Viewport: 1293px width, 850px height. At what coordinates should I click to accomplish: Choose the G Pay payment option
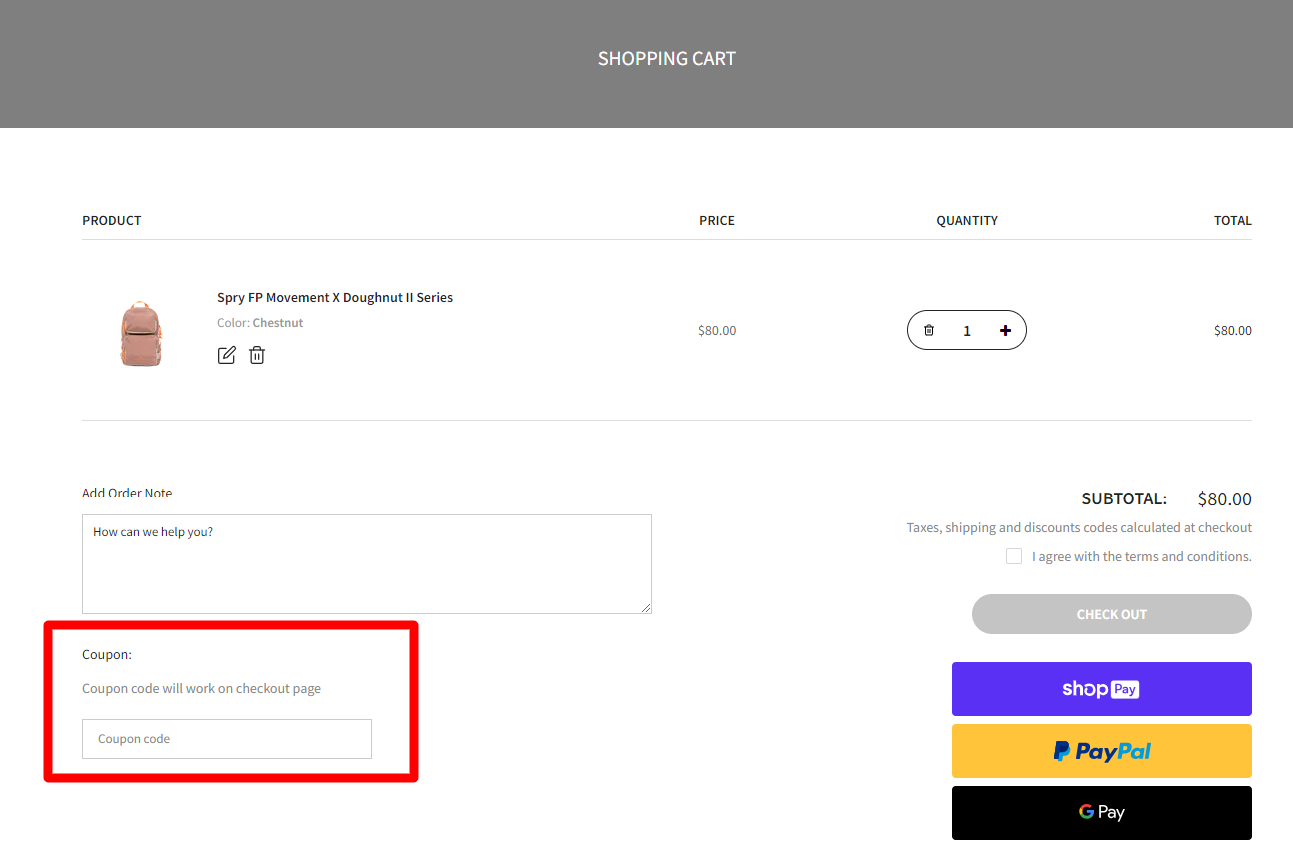click(x=1101, y=813)
